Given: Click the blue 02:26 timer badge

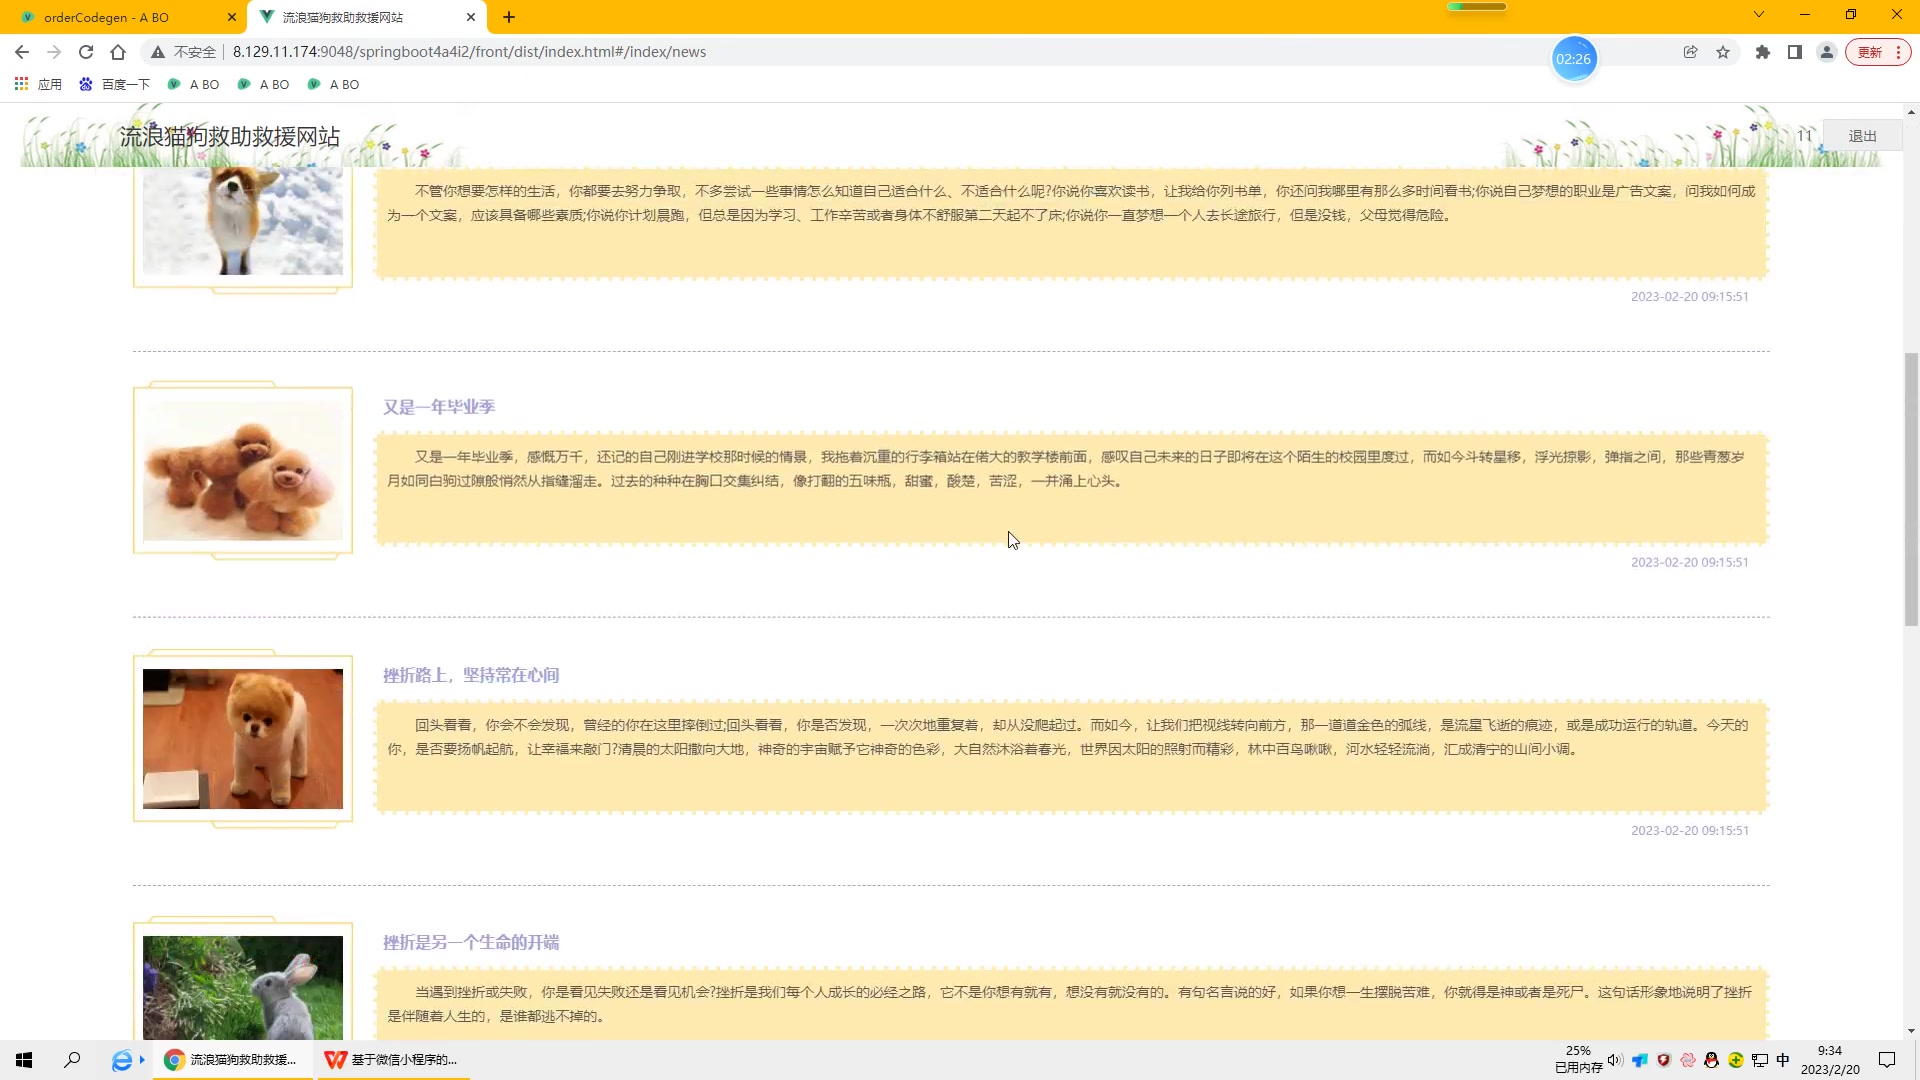Looking at the screenshot, I should point(1573,59).
